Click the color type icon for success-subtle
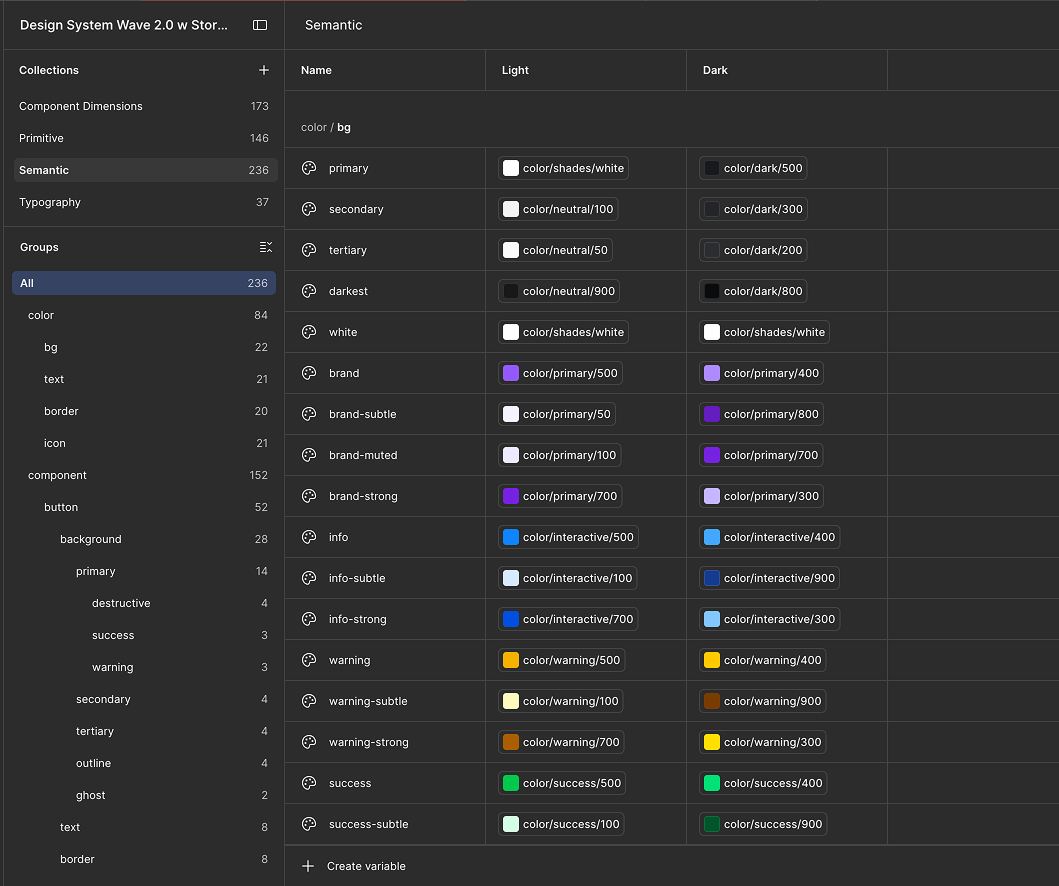Viewport: 1059px width, 886px height. click(309, 824)
